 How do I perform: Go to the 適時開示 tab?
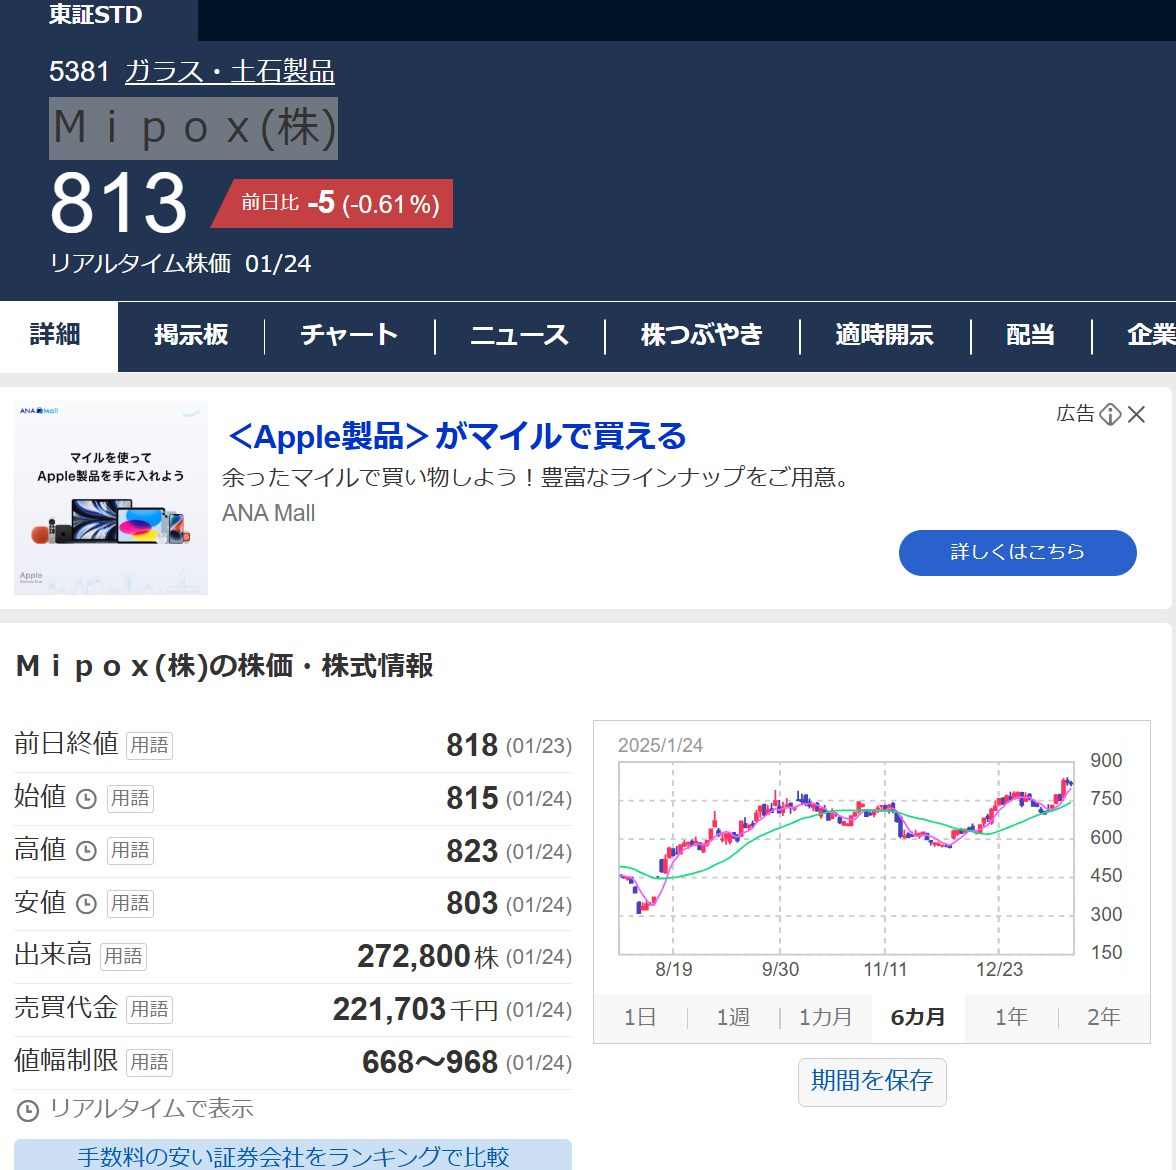click(x=884, y=336)
